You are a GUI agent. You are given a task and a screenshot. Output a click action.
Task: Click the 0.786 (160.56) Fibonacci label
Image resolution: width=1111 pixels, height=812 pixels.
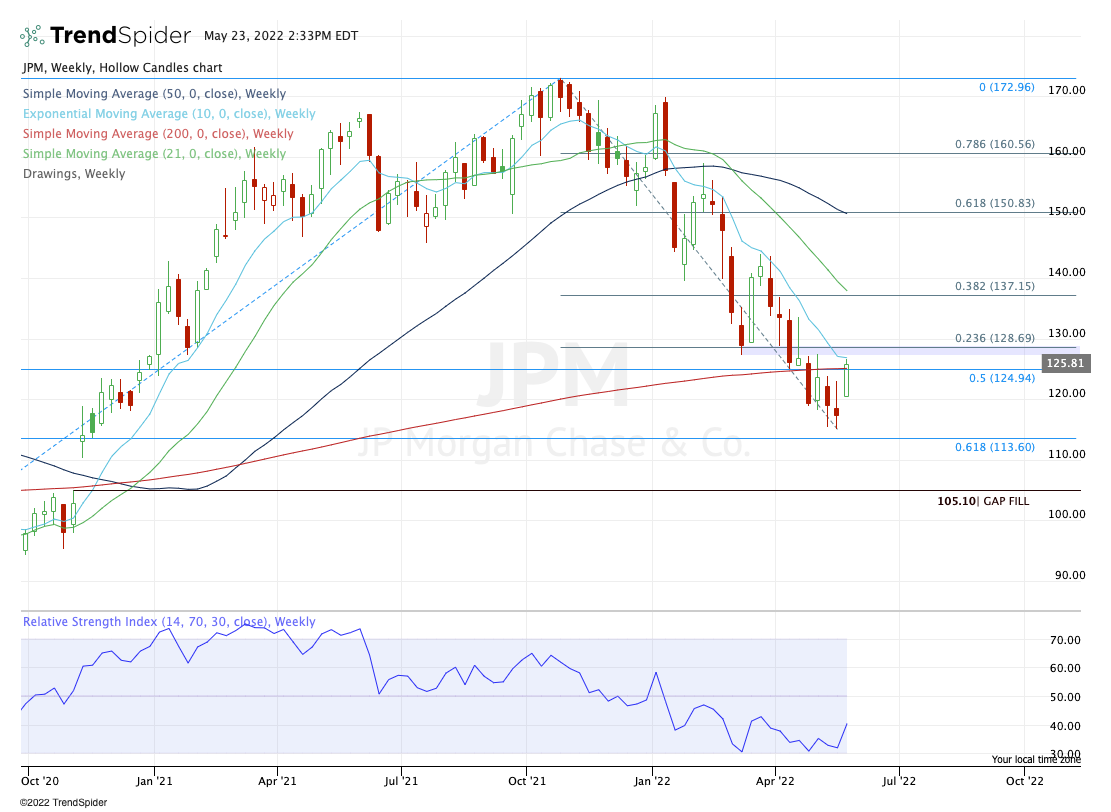pyautogui.click(x=995, y=144)
